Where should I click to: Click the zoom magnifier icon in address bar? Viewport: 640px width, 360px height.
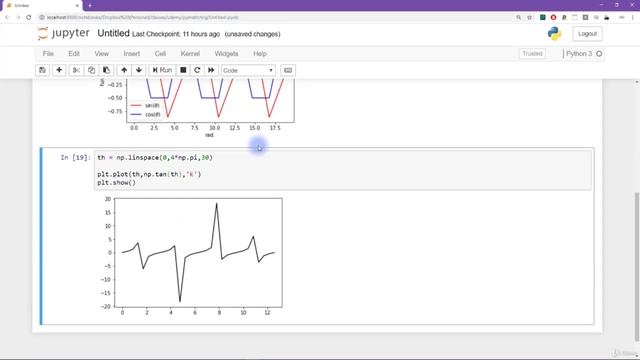coord(518,18)
